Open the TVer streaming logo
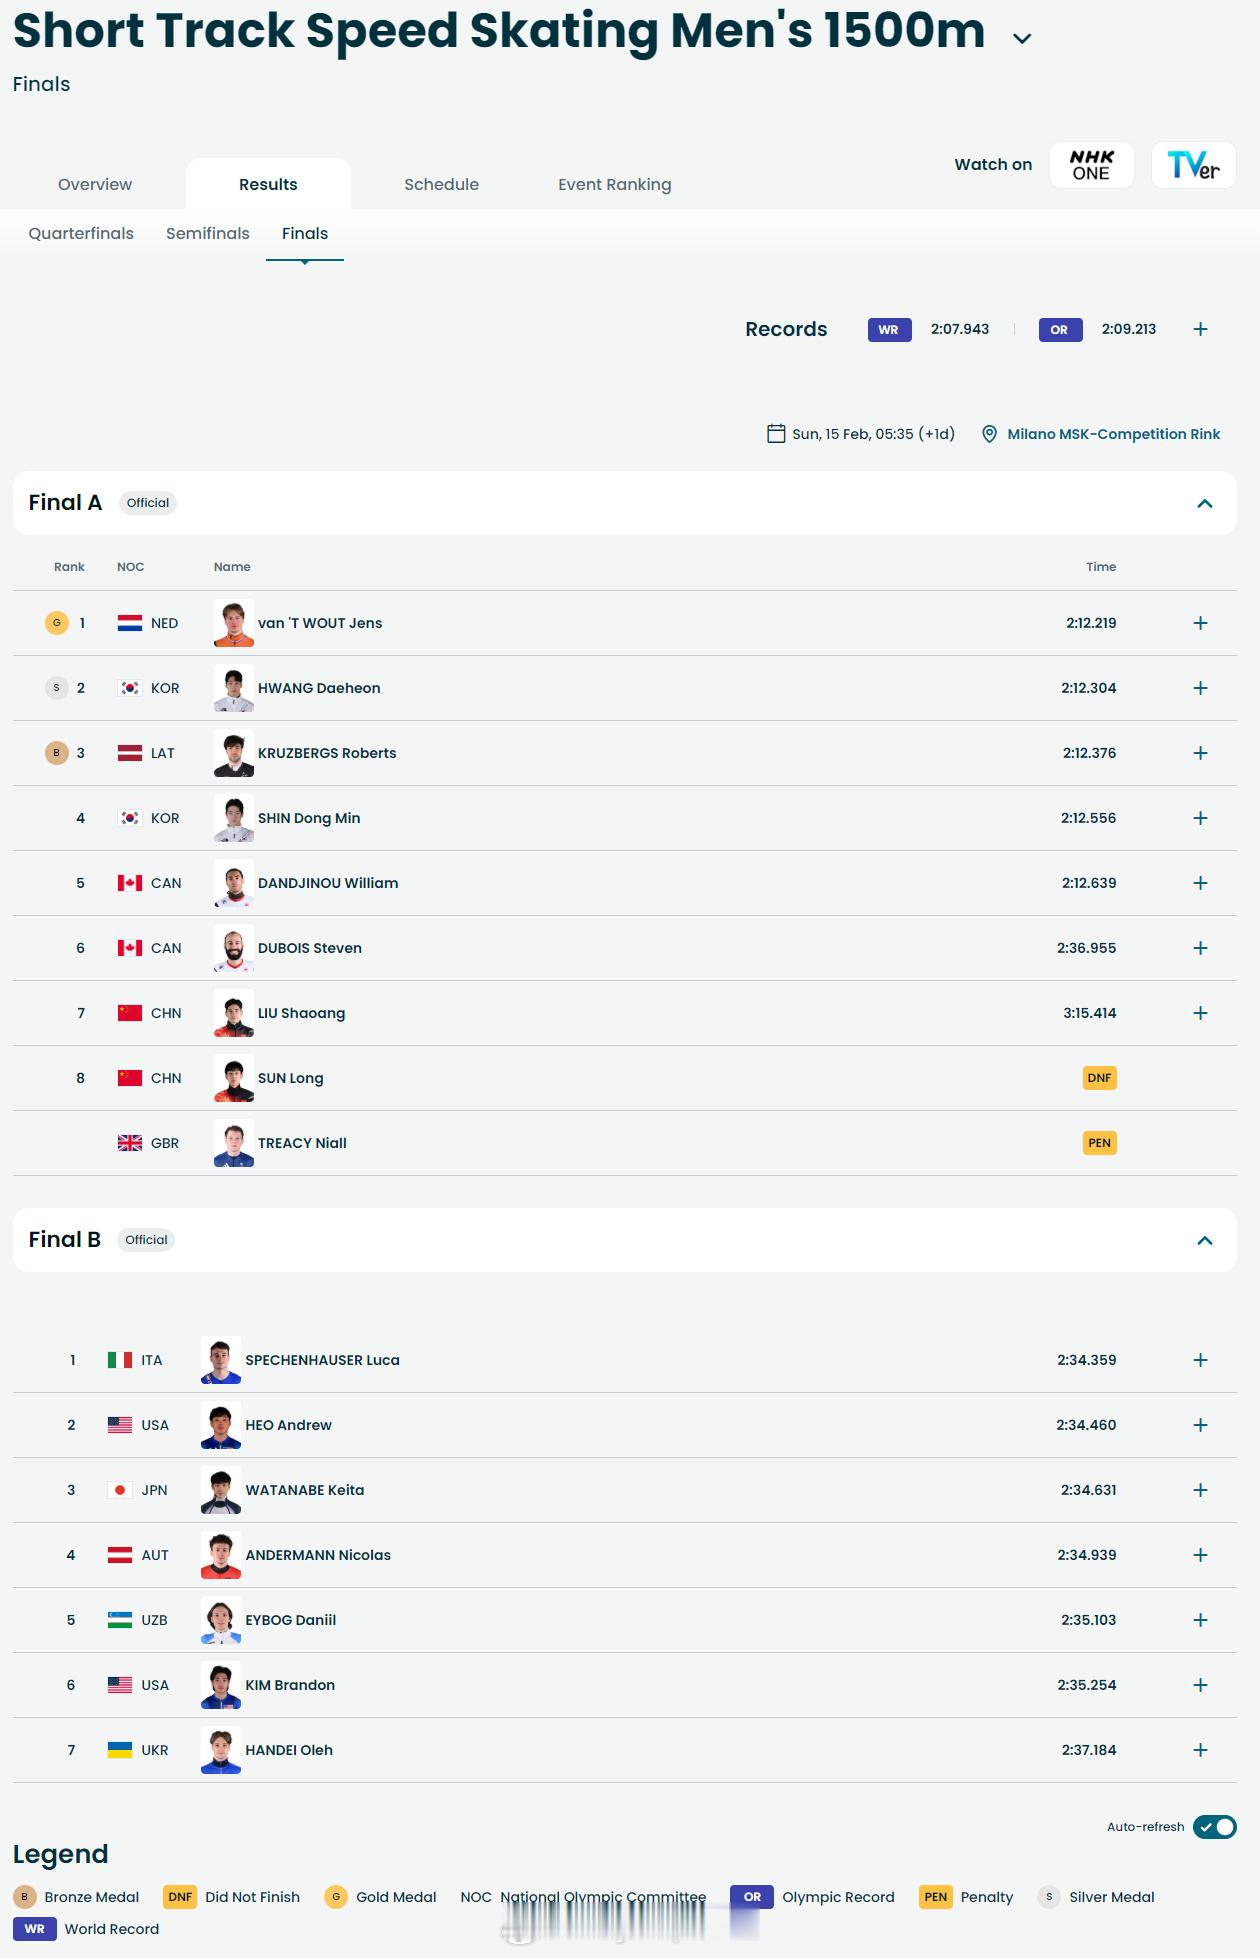Viewport: 1260px width, 1958px height. [1193, 165]
